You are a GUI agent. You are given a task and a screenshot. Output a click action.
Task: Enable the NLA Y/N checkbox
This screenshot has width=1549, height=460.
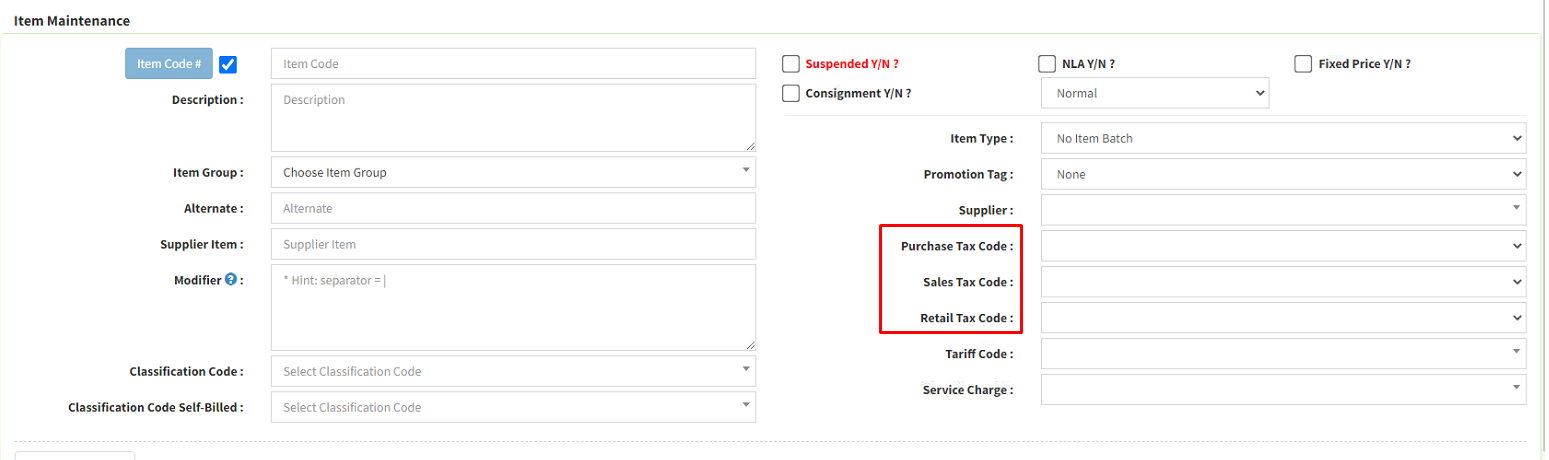click(x=1047, y=64)
